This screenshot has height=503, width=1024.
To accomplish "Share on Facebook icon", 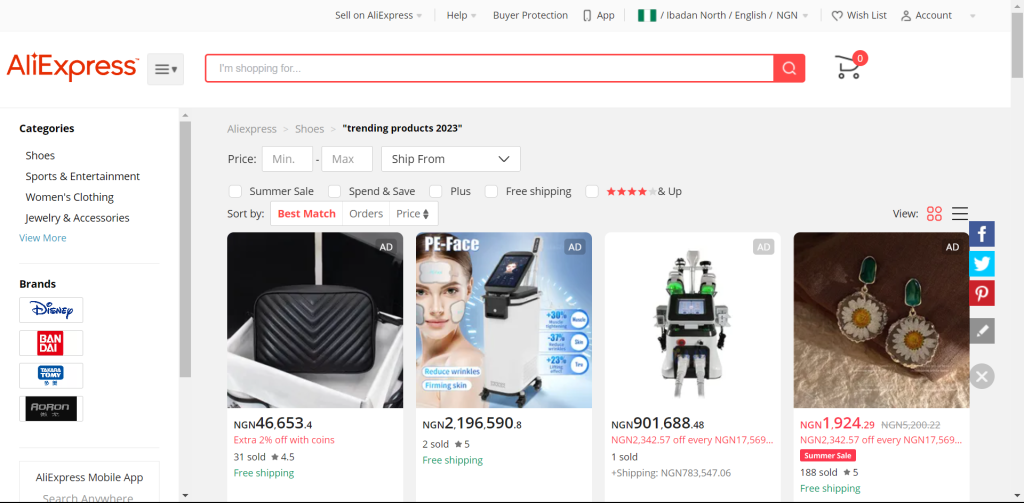I will point(982,234).
